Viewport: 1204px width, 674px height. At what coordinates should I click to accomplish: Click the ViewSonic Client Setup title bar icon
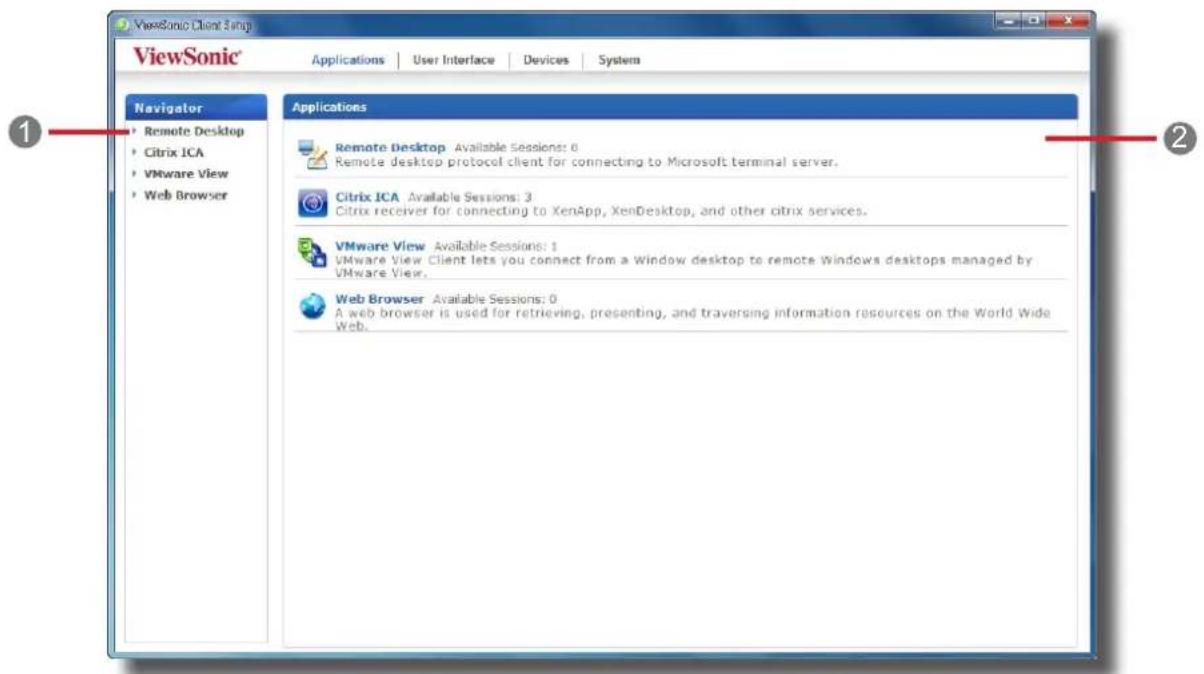click(123, 22)
